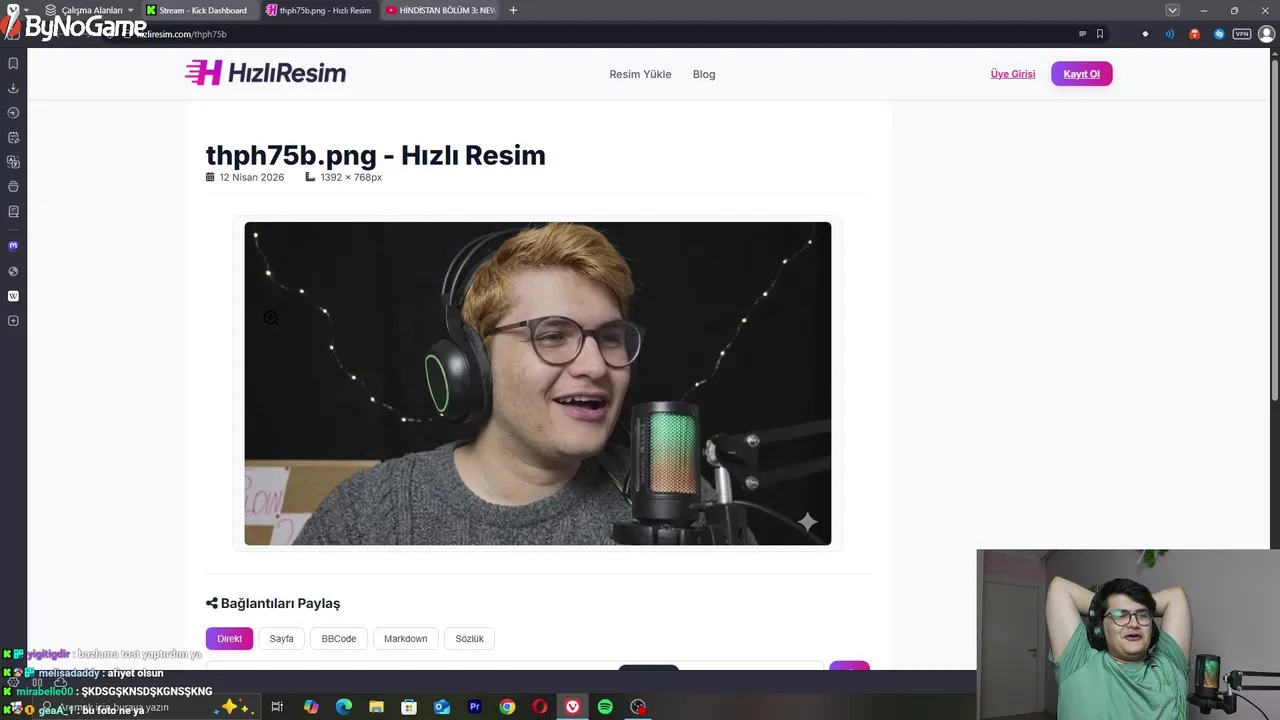Open the Blog link
The width and height of the screenshot is (1280, 720).
pos(704,74)
